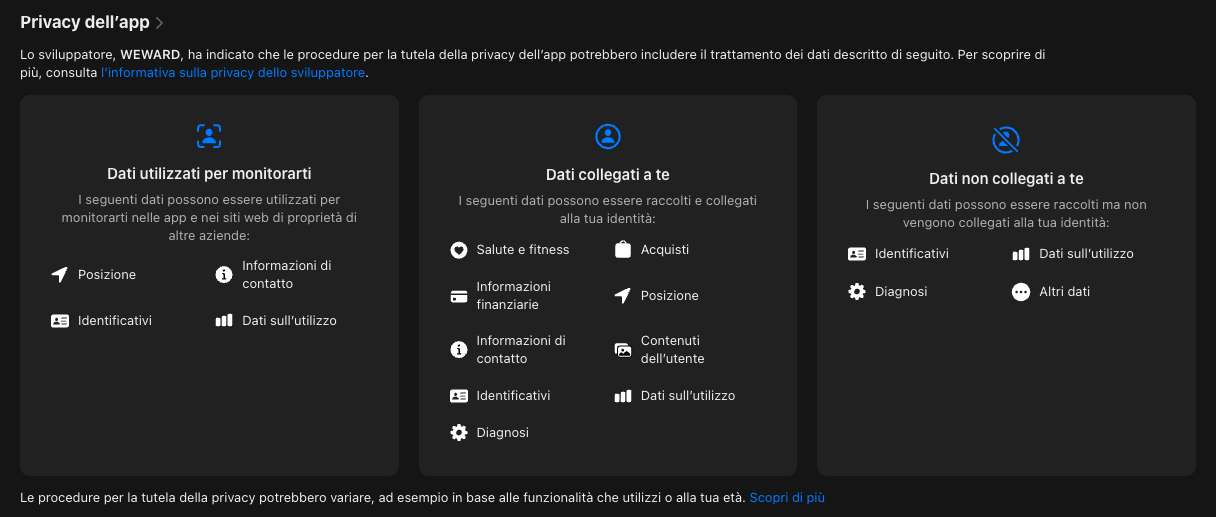Screen dimensions: 1216x517
Task: Click the profile icon above Dati collegati a te
Action: pos(607,136)
